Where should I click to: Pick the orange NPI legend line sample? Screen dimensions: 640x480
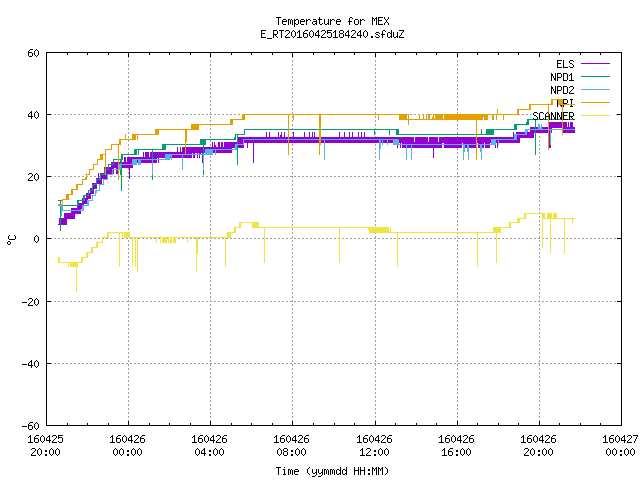[595, 102]
